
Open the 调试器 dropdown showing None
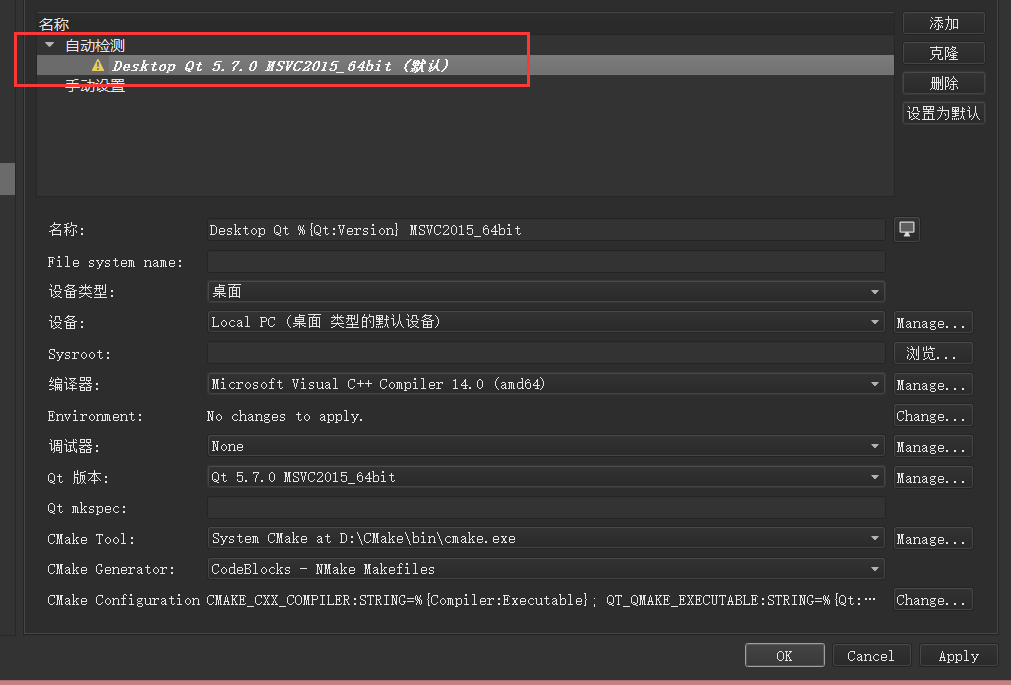545,446
